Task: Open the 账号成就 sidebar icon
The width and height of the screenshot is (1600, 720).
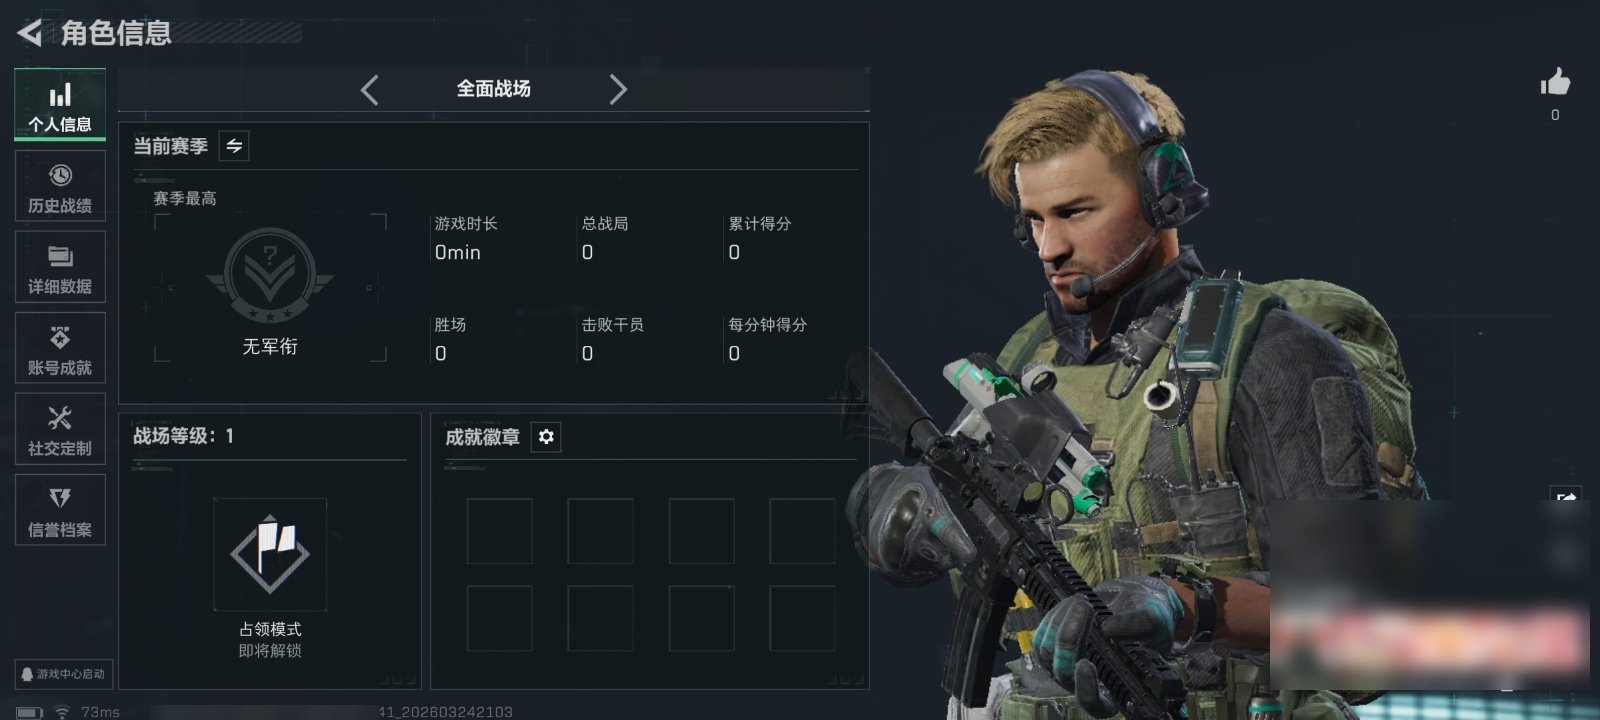Action: (60, 348)
